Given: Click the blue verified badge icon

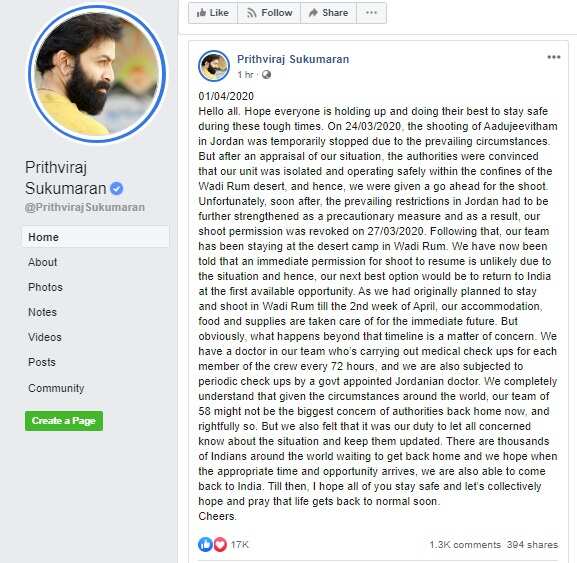Looking at the screenshot, I should click(117, 188).
